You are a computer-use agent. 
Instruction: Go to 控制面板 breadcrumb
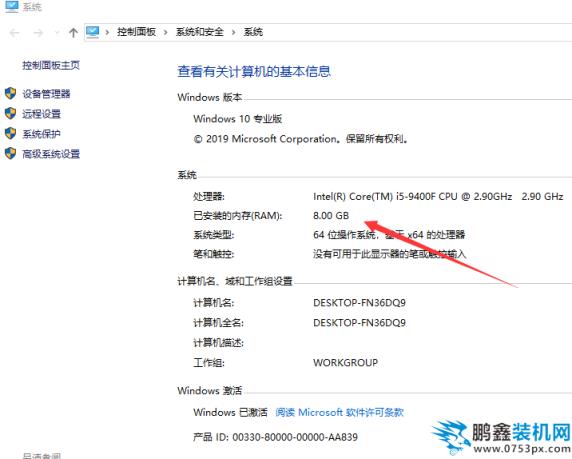coord(136,32)
